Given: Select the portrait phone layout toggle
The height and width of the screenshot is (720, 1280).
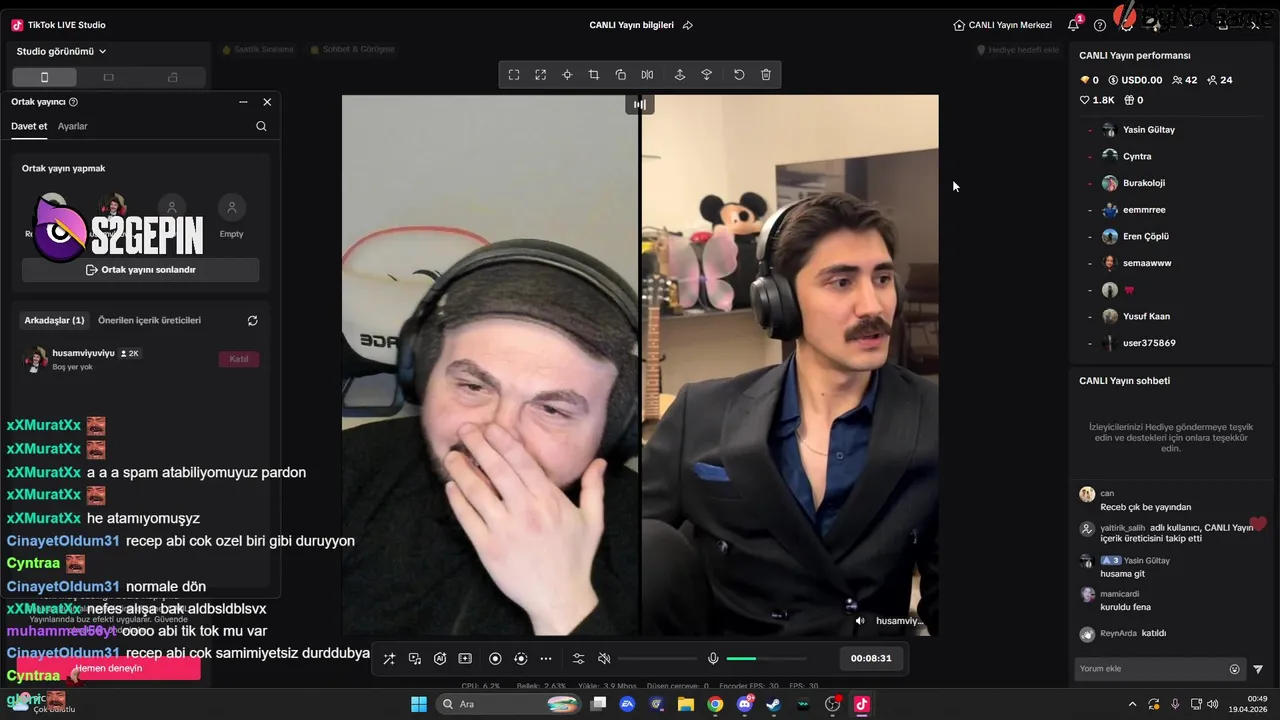Looking at the screenshot, I should [44, 77].
